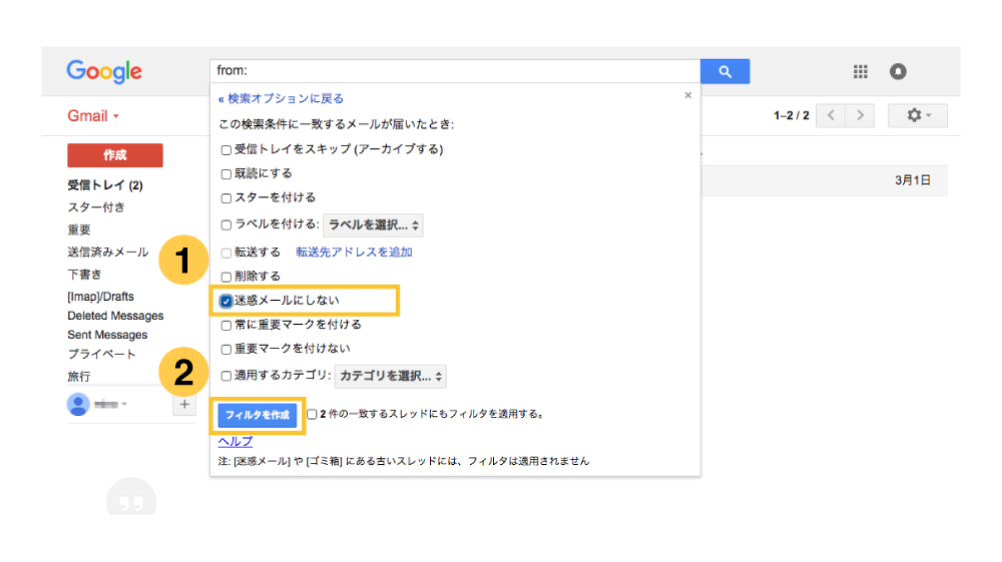Open 旅行 label

point(79,377)
